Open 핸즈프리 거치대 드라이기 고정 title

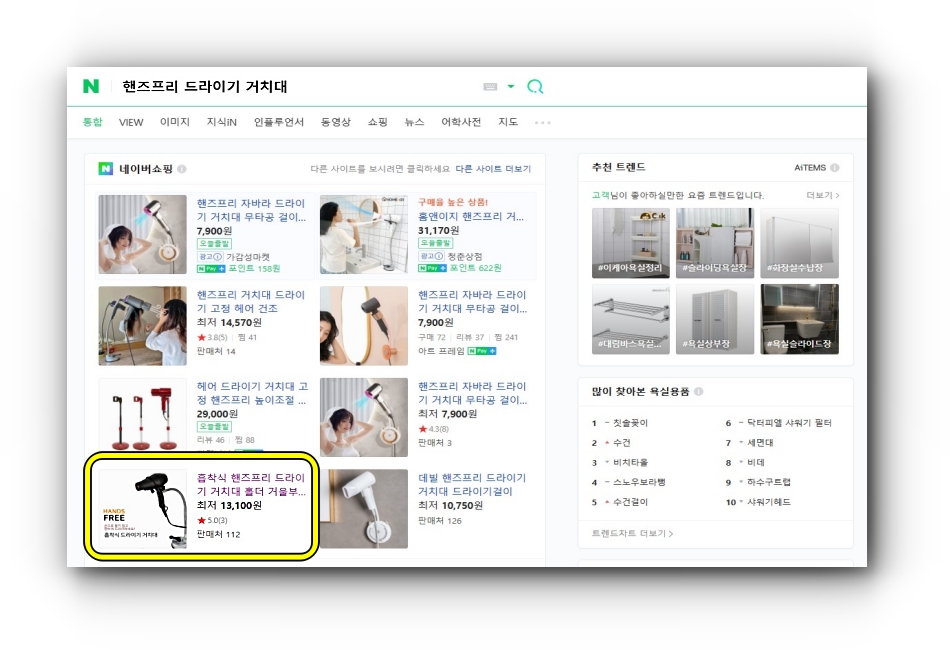[251, 301]
